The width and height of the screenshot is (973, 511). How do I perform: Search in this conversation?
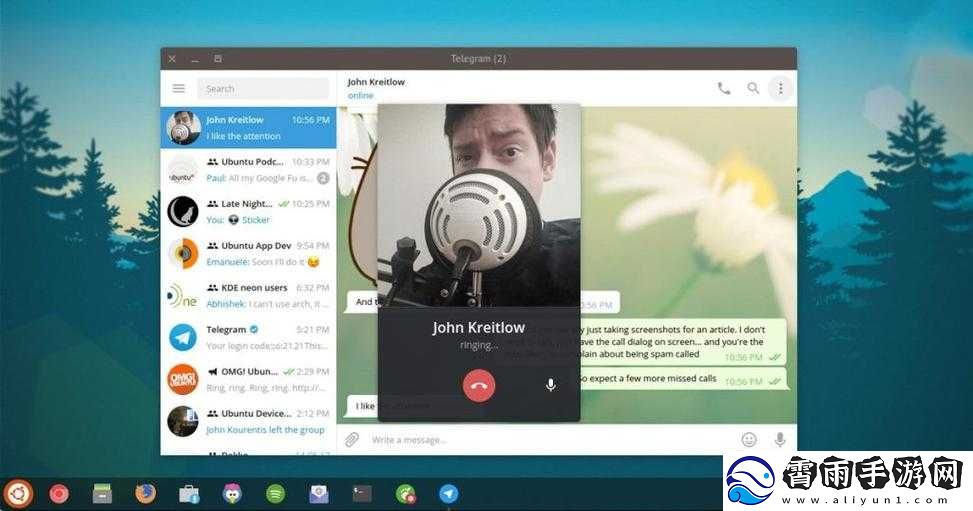753,88
